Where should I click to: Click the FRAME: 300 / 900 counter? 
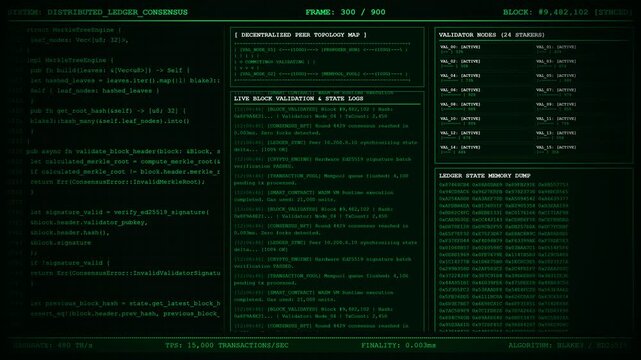pos(345,12)
